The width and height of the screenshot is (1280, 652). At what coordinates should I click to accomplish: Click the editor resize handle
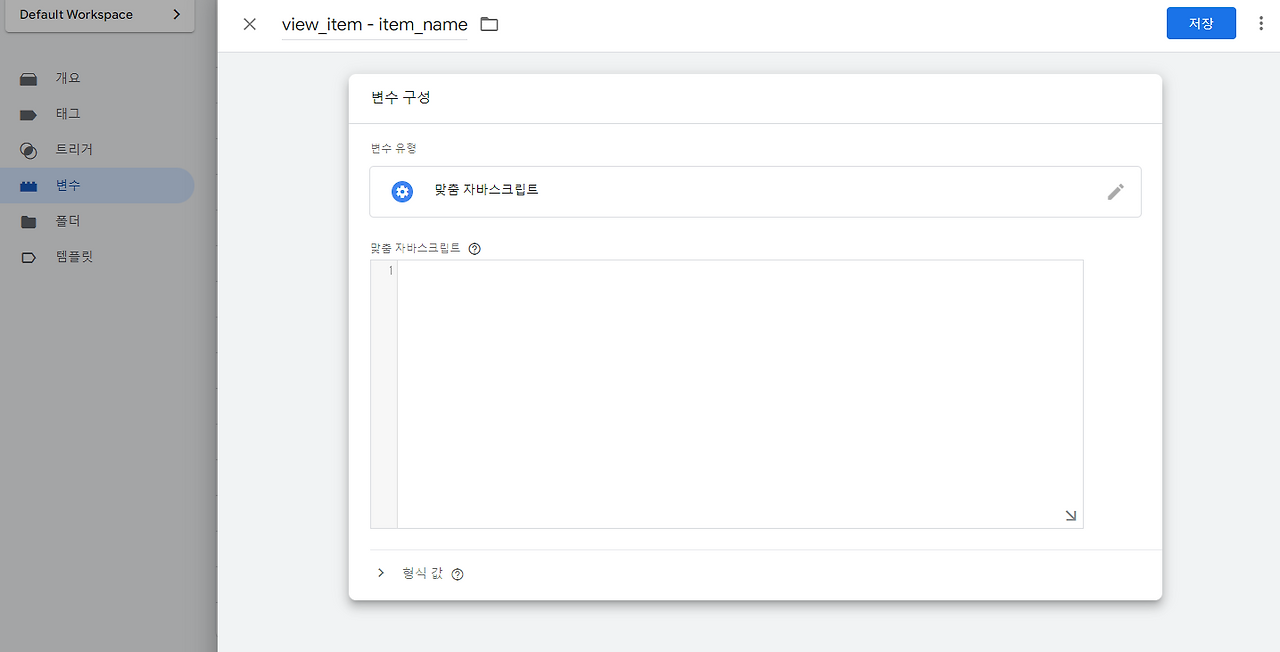click(x=1070, y=515)
